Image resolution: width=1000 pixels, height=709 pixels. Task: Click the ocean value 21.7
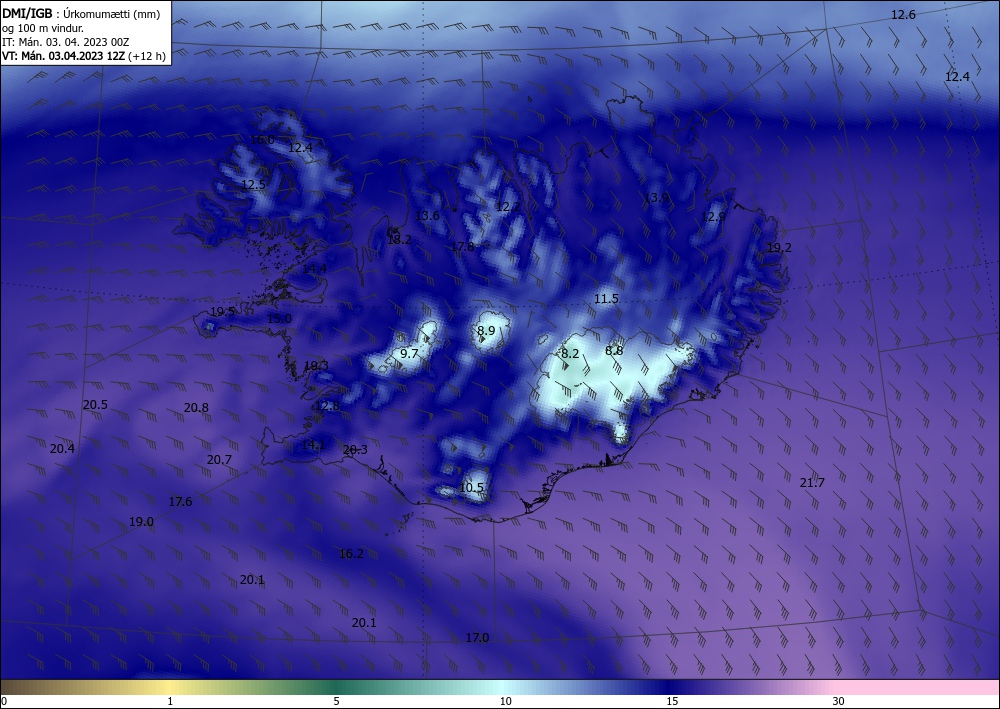click(x=812, y=483)
